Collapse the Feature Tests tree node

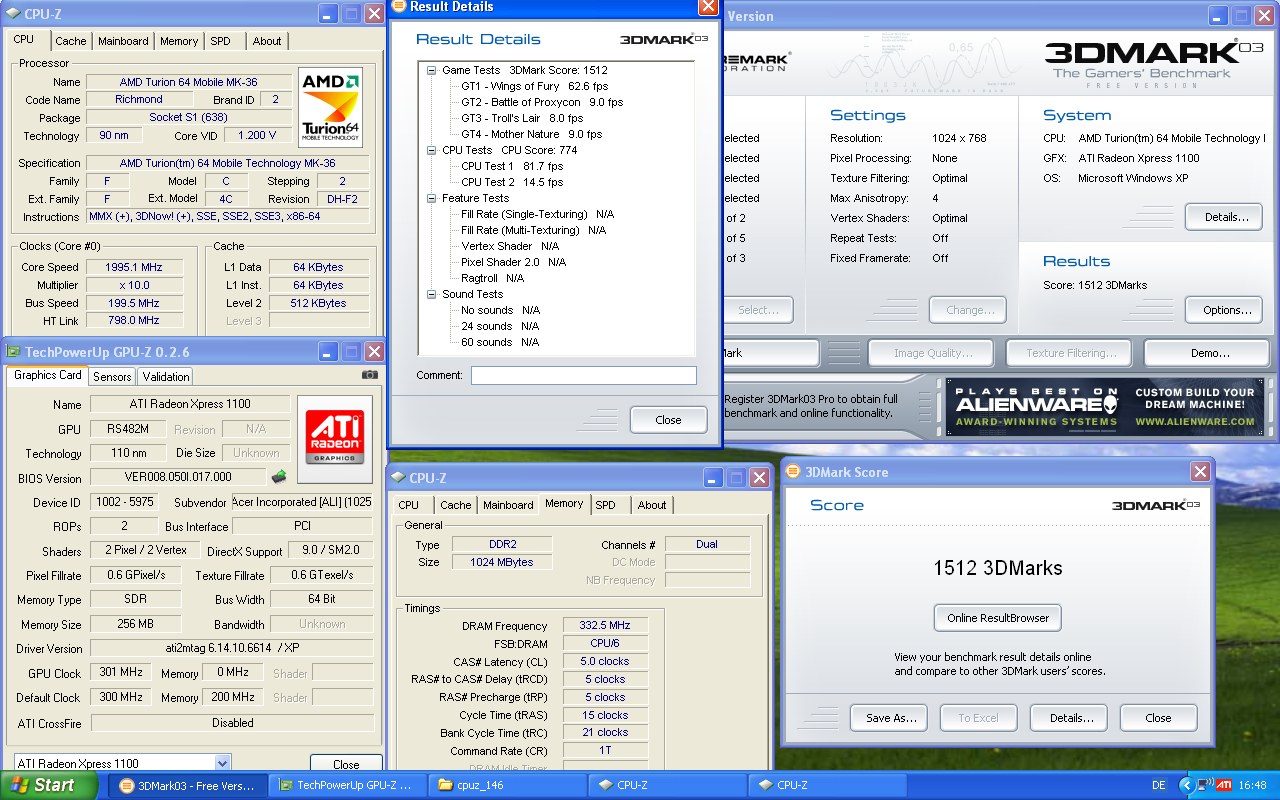pos(432,198)
